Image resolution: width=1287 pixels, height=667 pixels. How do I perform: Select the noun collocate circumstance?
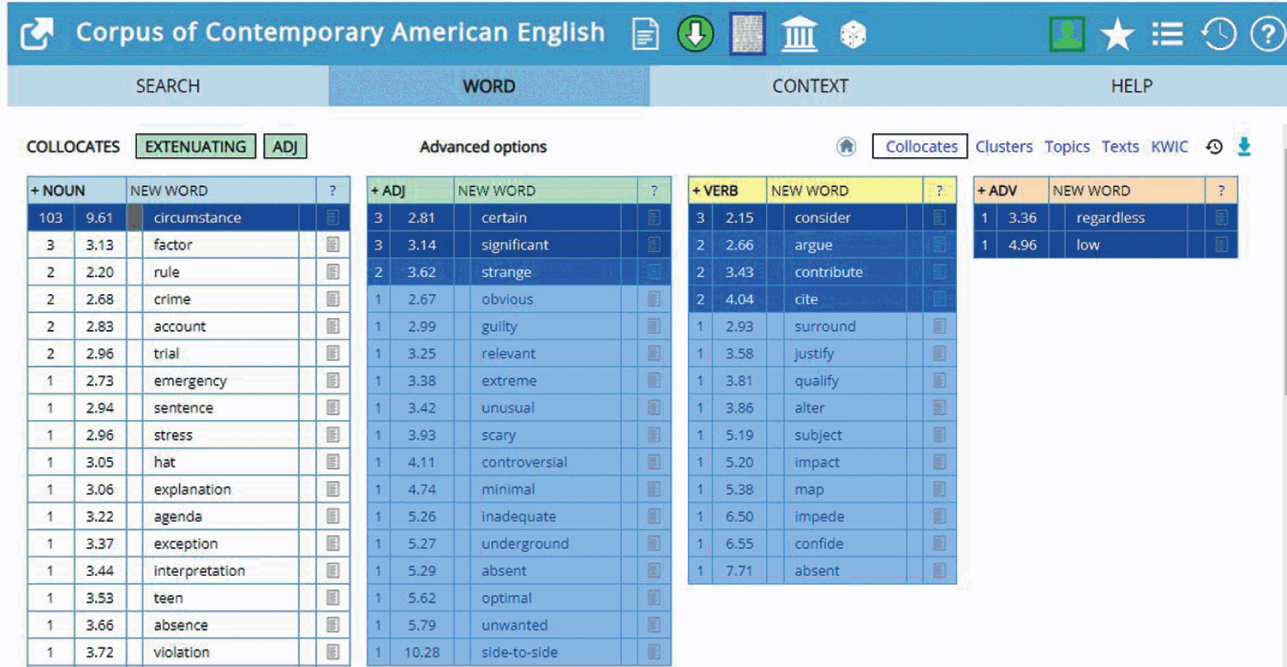coord(197,217)
